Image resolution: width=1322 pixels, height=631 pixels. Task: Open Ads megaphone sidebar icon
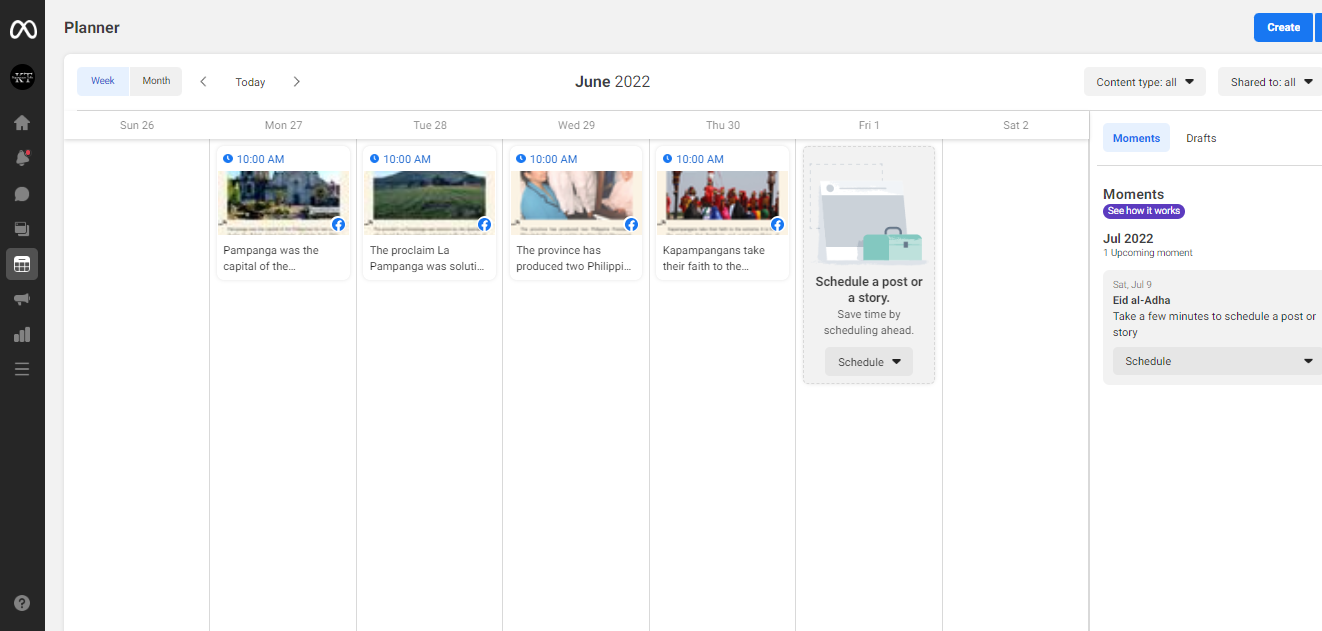tap(22, 299)
